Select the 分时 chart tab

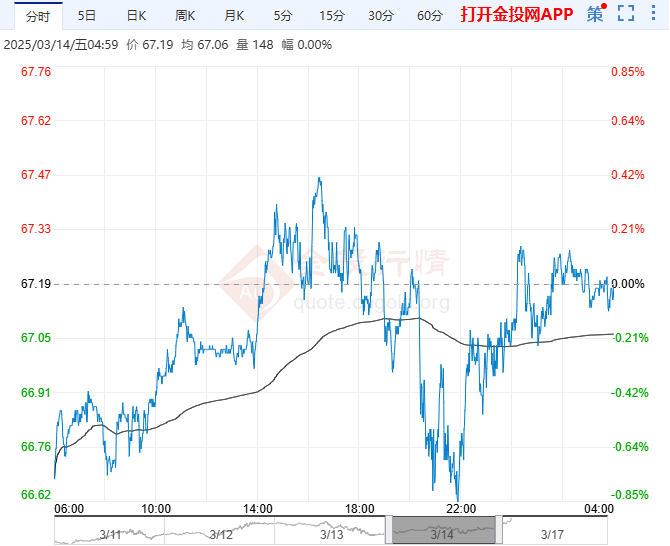tap(37, 15)
